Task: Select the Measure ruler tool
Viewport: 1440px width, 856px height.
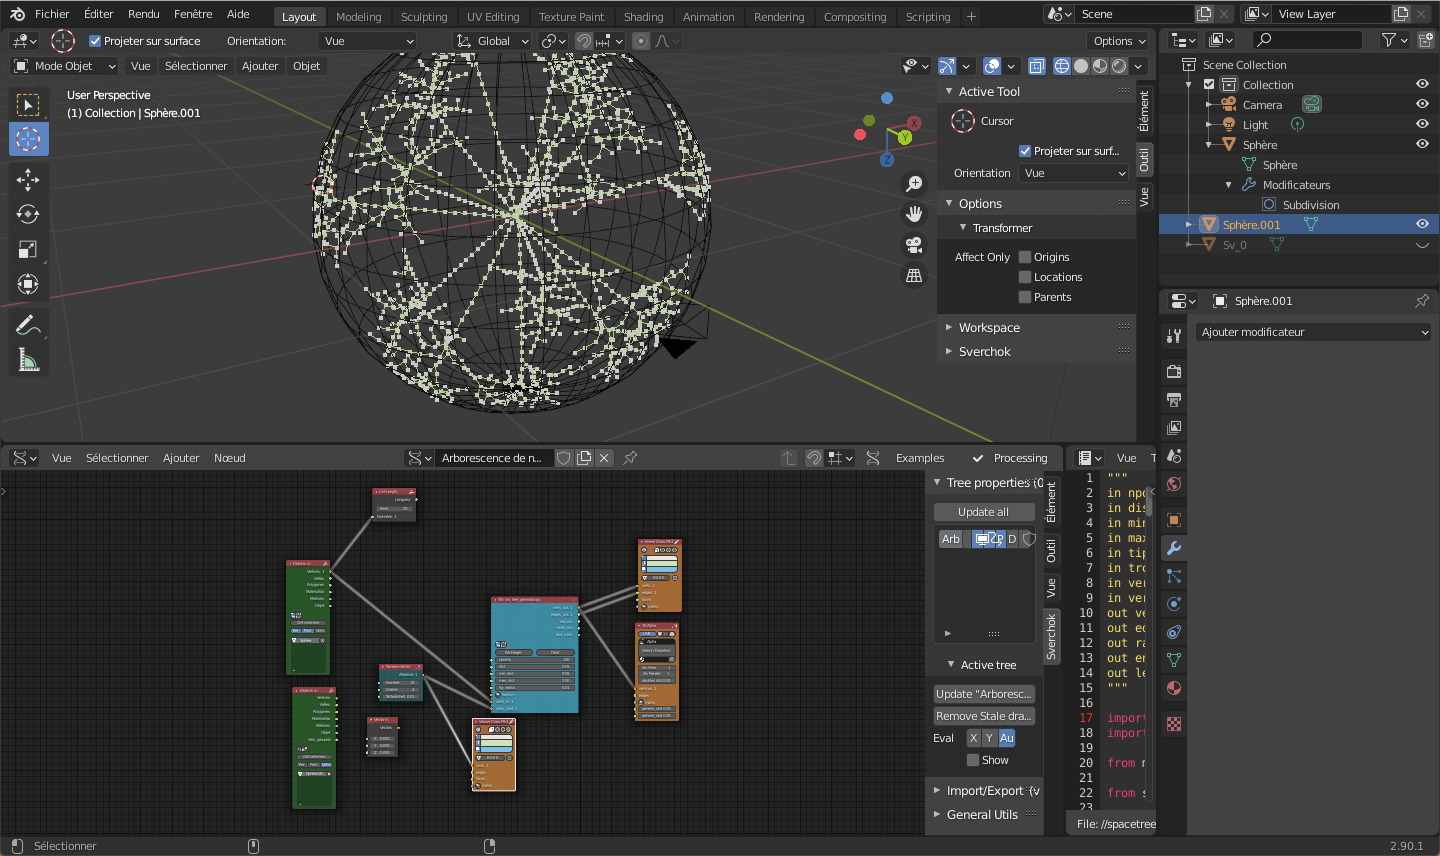Action: click(x=28, y=360)
